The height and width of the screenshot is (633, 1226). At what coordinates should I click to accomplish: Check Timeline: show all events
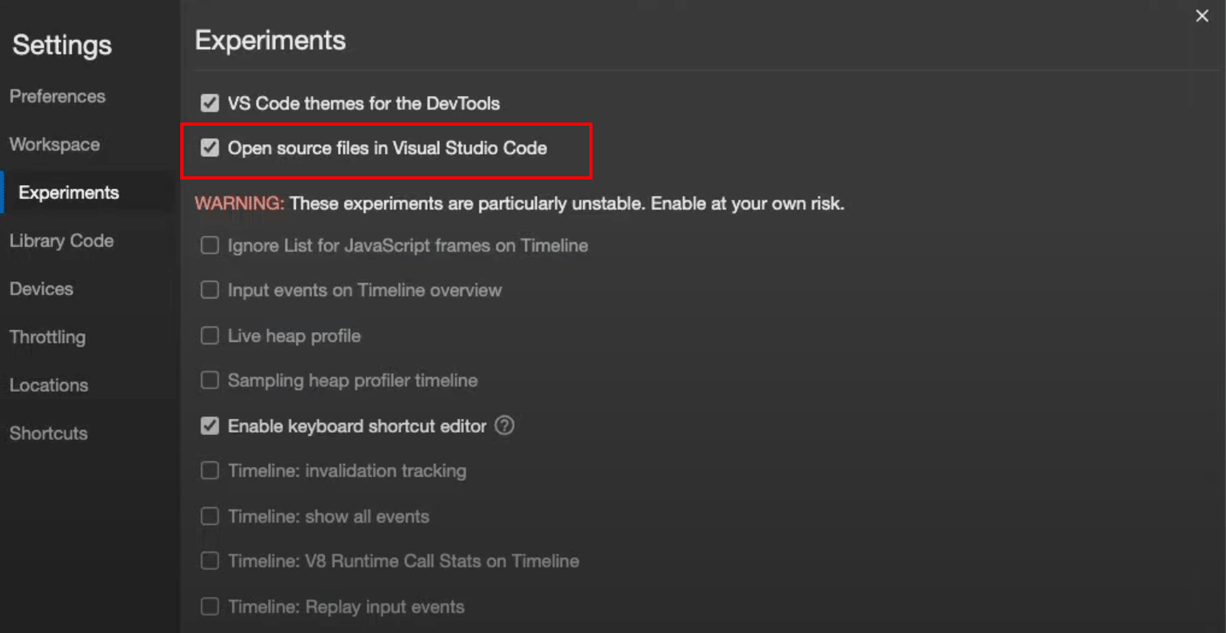tap(210, 516)
